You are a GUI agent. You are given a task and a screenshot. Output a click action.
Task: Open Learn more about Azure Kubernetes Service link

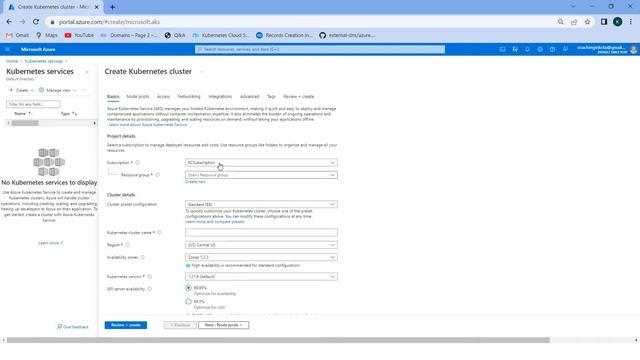(x=148, y=124)
